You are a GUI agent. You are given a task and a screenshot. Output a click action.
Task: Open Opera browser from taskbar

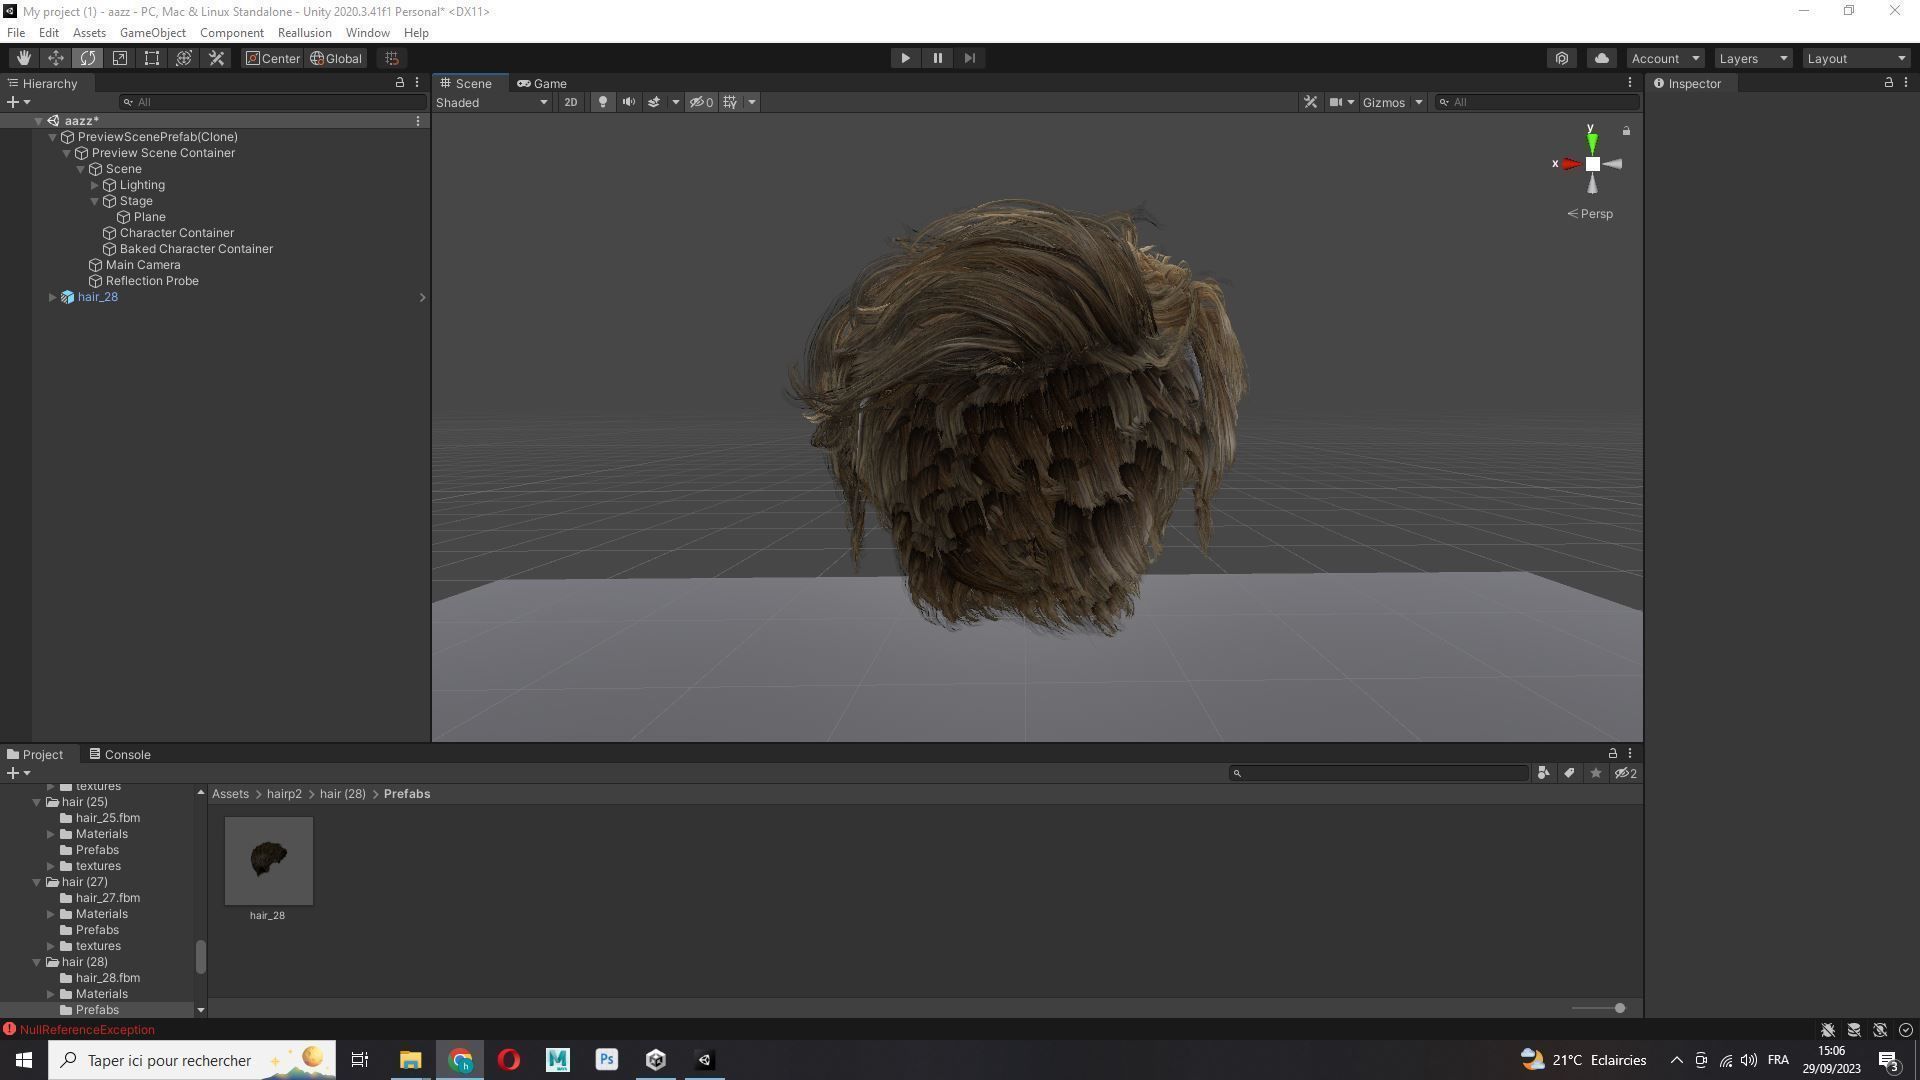(509, 1060)
